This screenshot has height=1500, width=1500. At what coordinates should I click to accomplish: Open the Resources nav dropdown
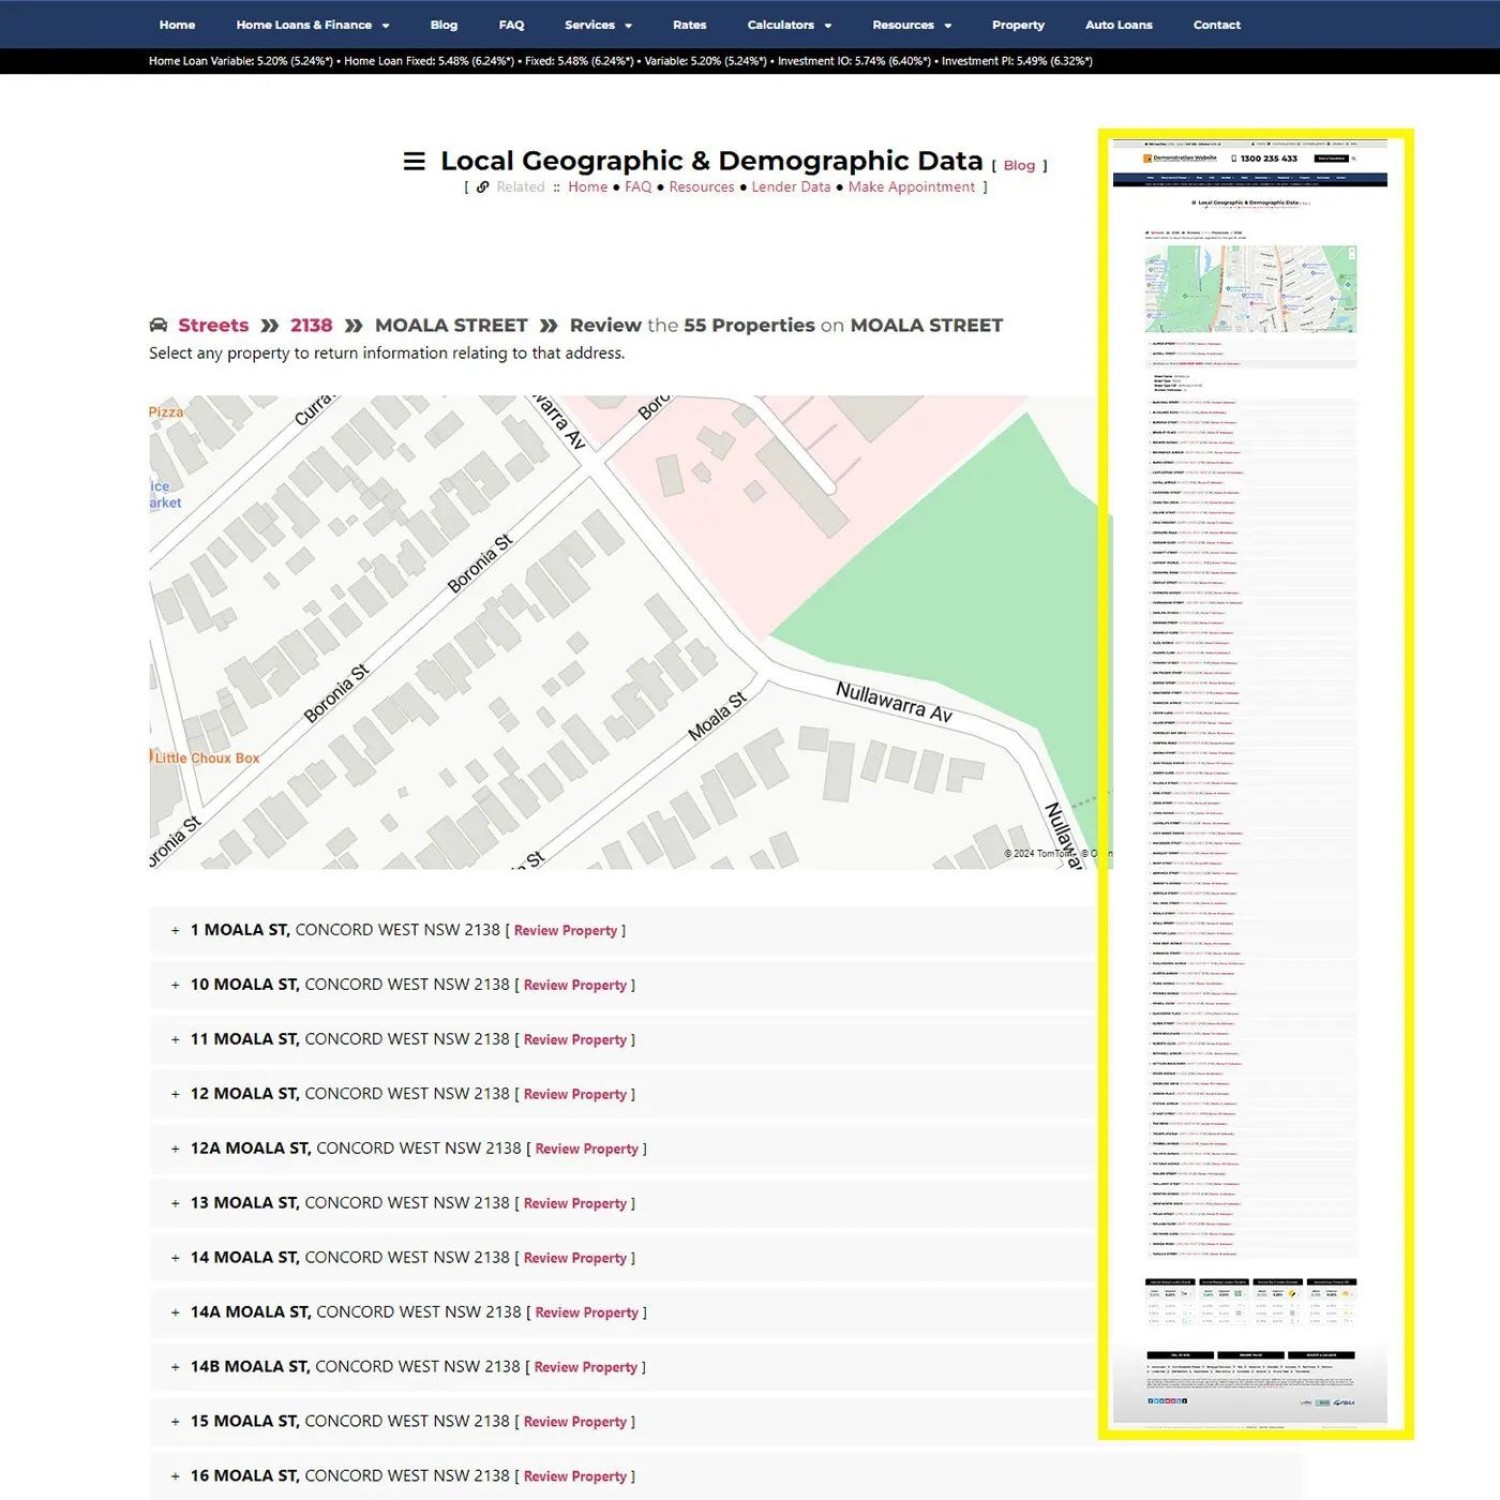pyautogui.click(x=911, y=25)
